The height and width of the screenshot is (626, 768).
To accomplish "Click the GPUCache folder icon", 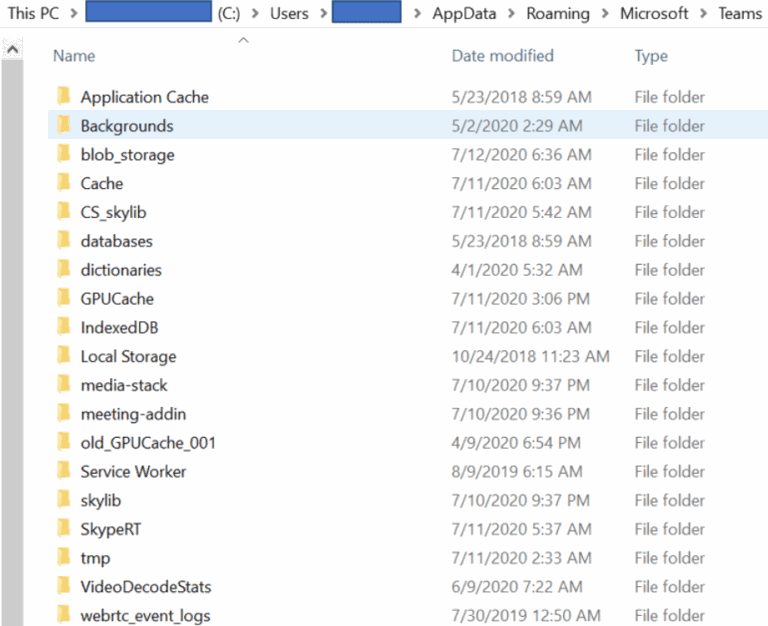I will (64, 298).
